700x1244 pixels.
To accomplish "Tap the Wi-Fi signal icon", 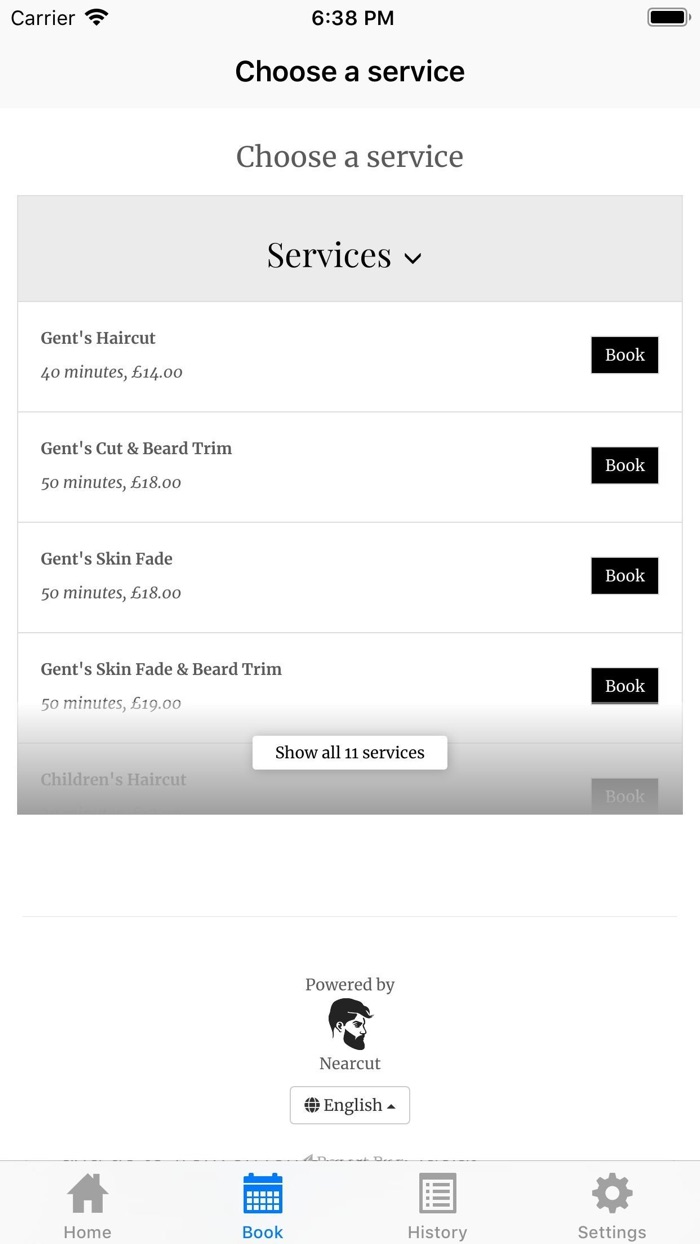I will [x=97, y=18].
